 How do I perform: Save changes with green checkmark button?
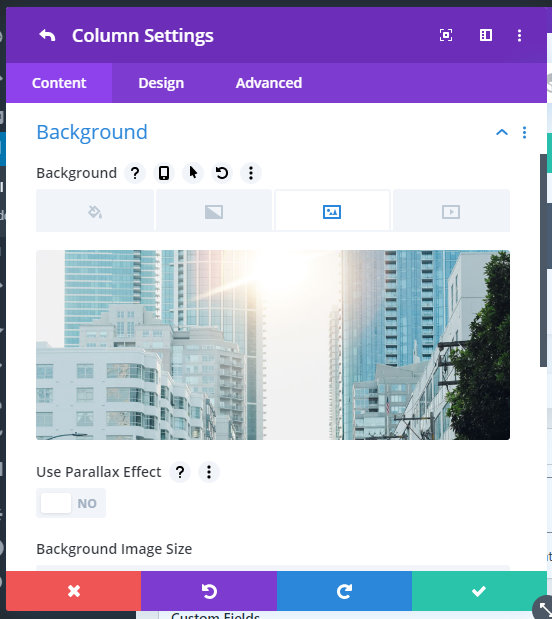coord(479,591)
